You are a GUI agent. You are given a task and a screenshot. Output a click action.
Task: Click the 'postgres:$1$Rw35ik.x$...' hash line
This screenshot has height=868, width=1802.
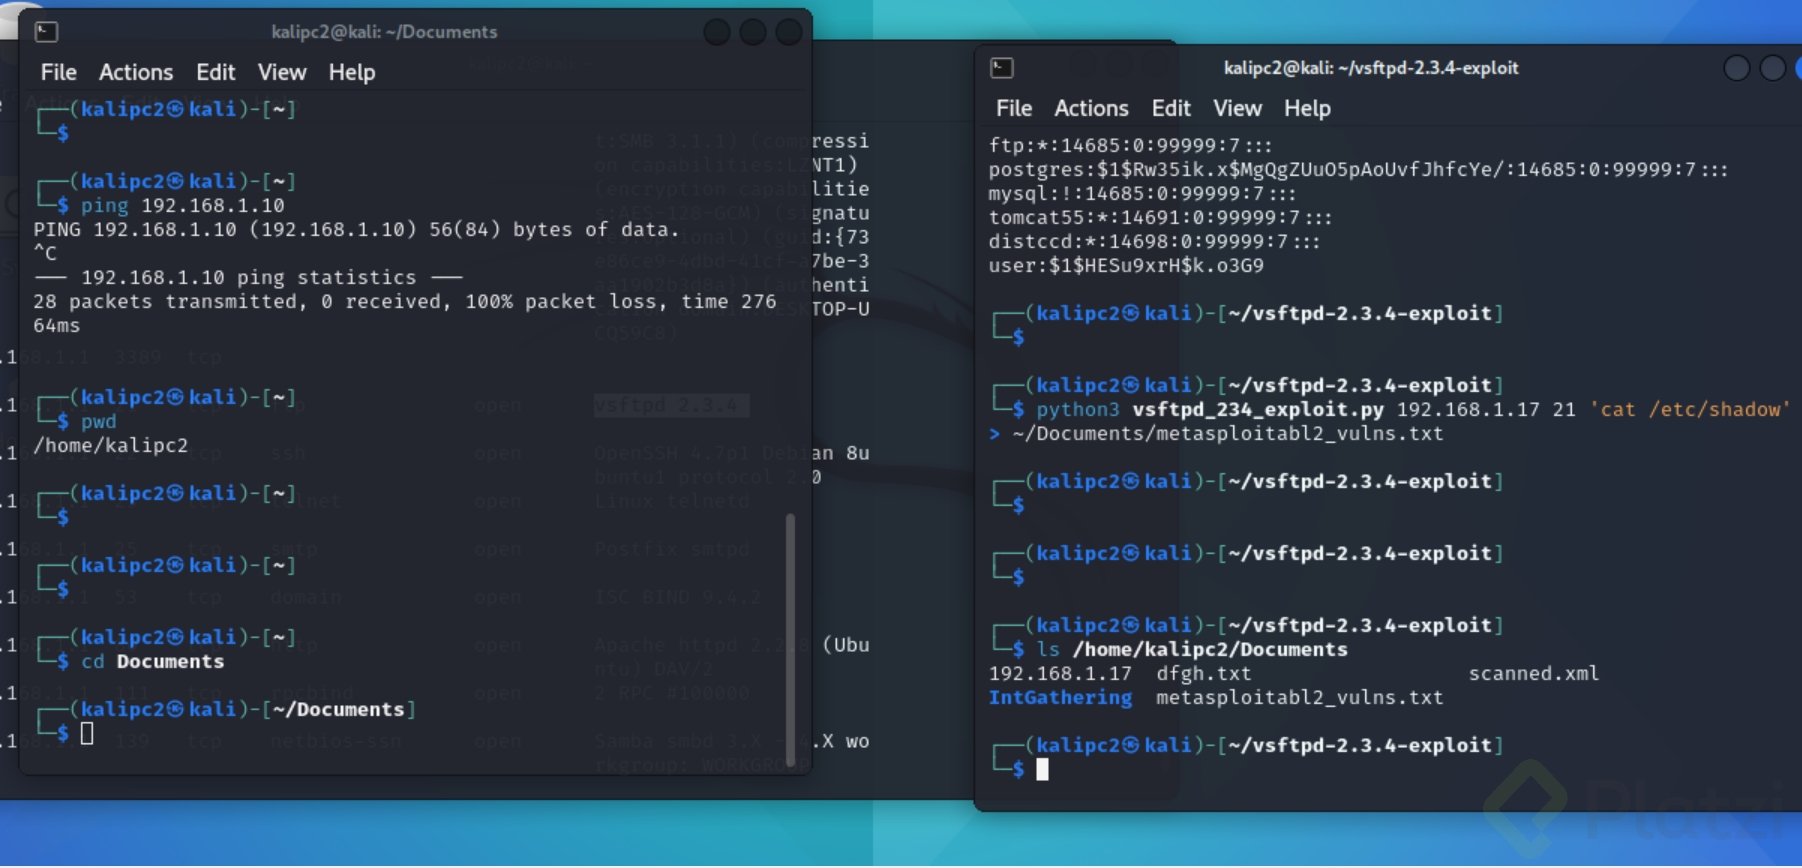tap(1359, 169)
